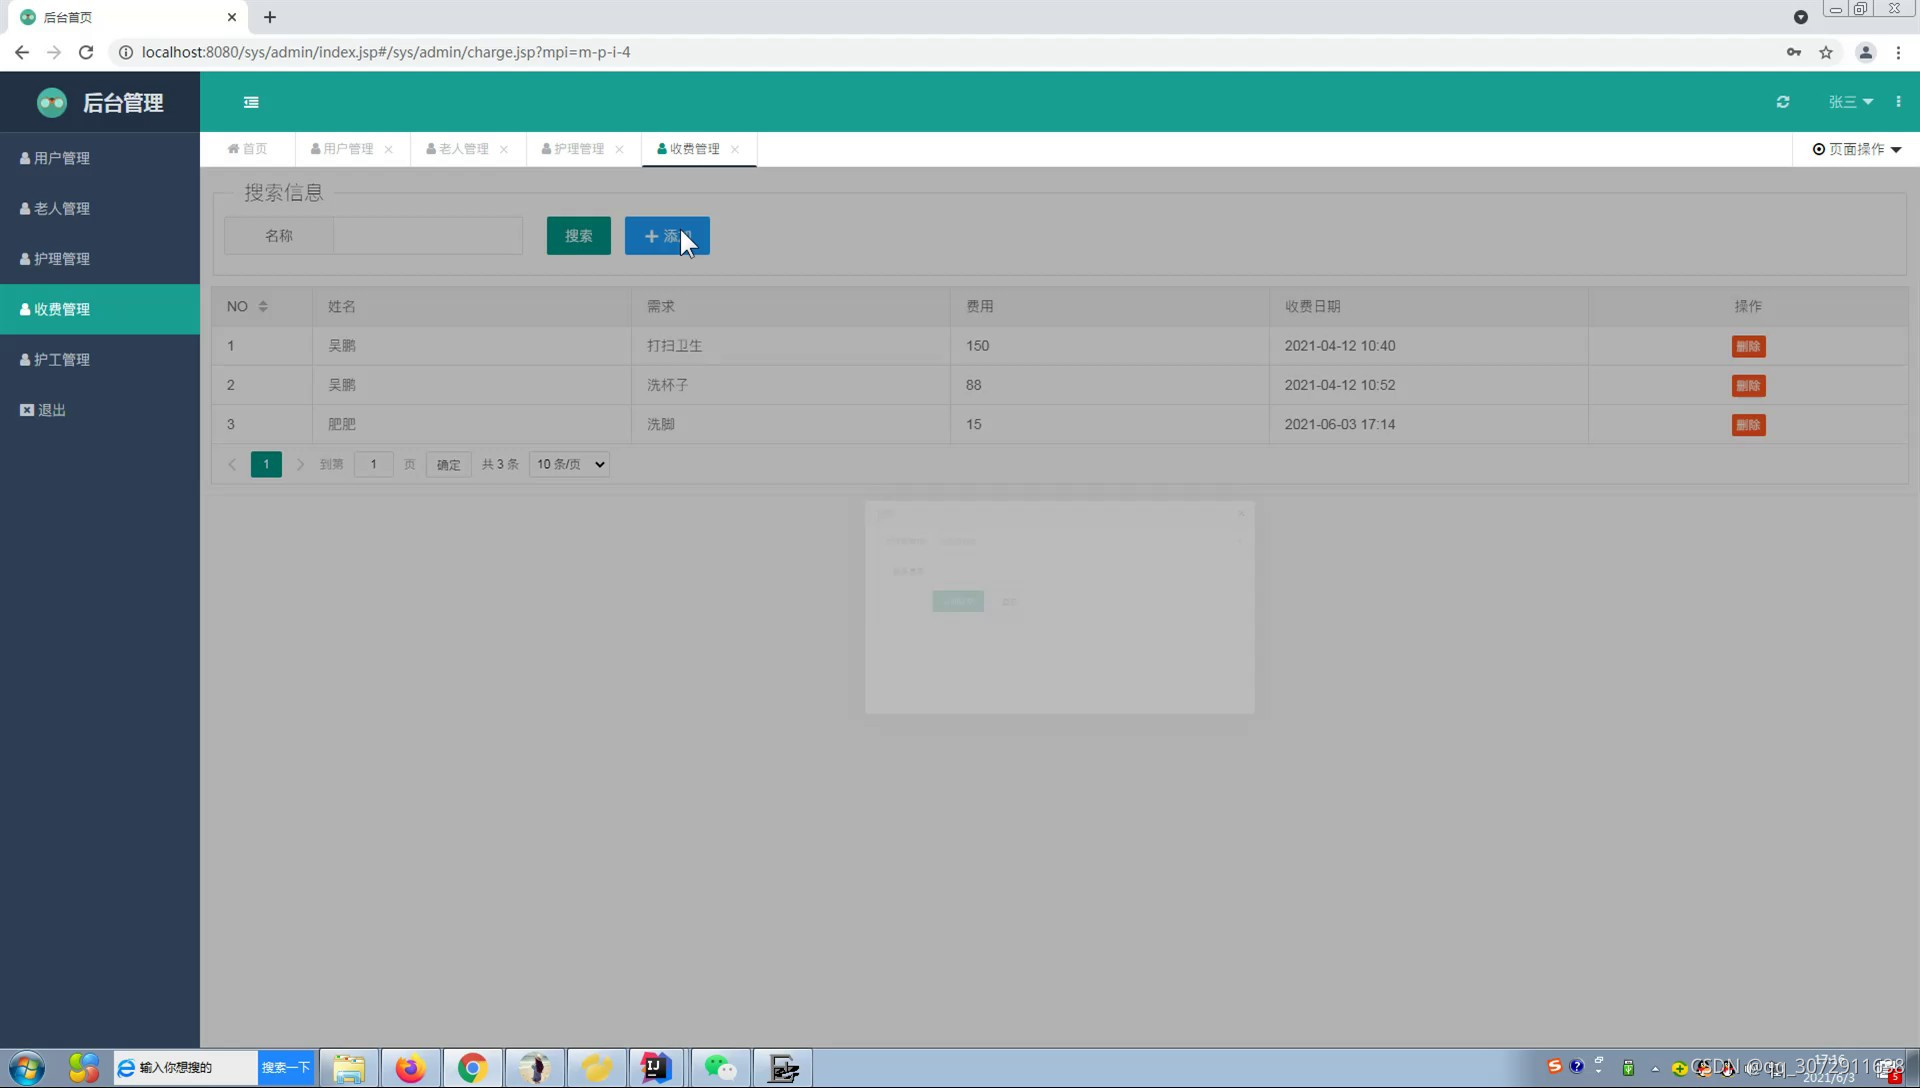View site information icon in the address bar
Image resolution: width=1920 pixels, height=1088 pixels.
pyautogui.click(x=126, y=52)
